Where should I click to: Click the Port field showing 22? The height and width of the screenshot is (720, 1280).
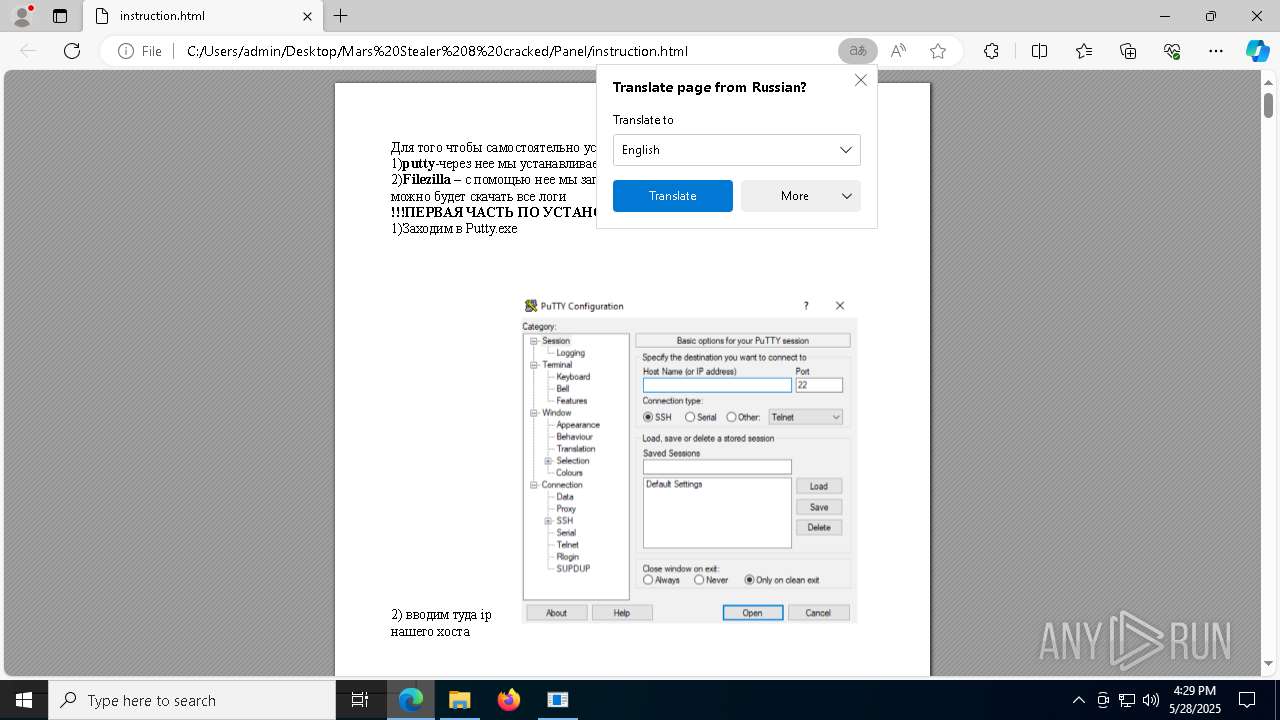(x=819, y=385)
